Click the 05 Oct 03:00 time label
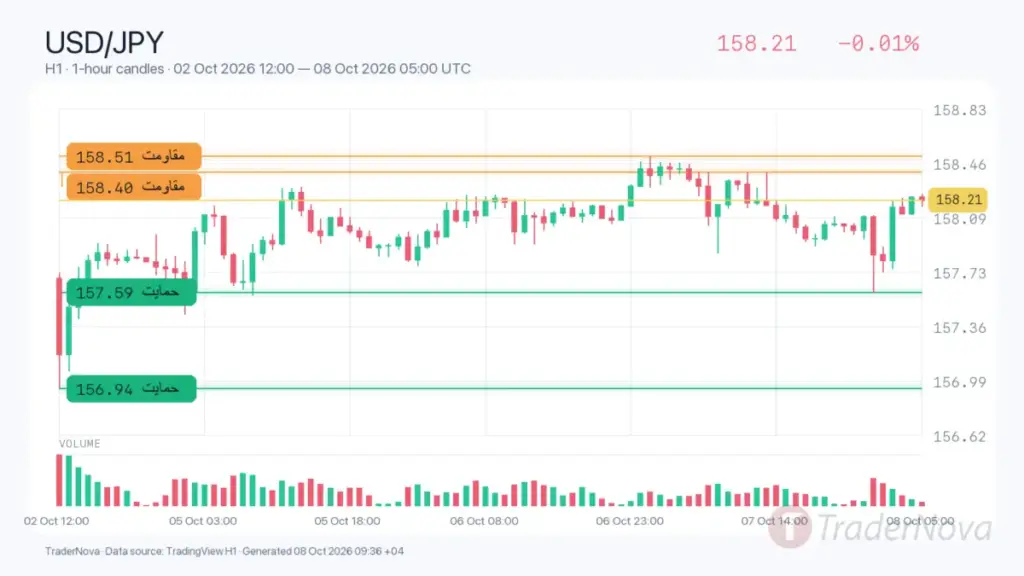1024x576 pixels. point(202,521)
